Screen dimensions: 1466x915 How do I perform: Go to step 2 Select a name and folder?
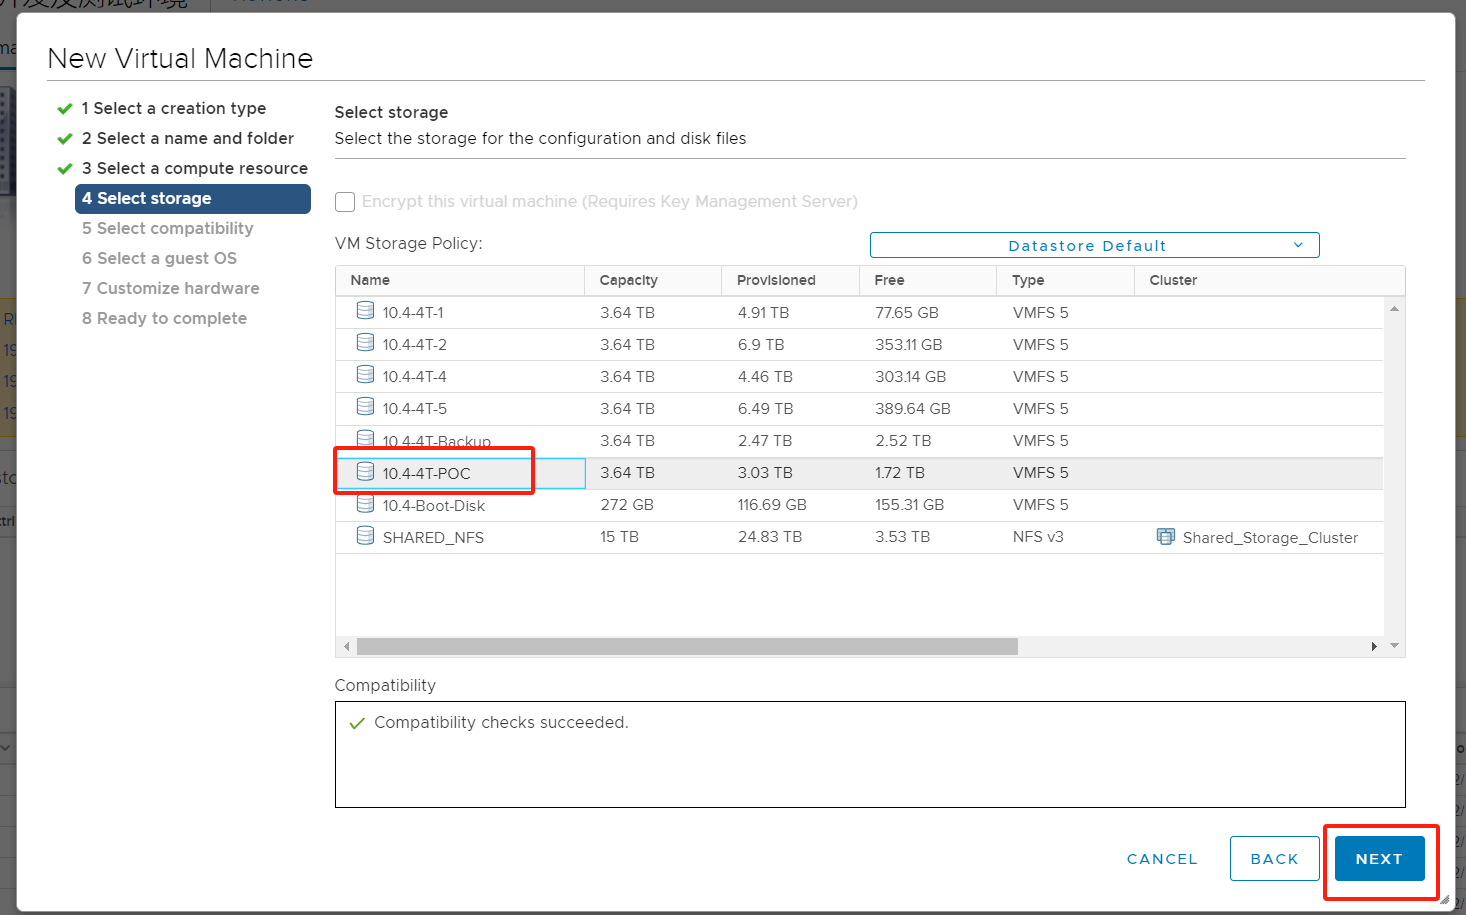188,138
